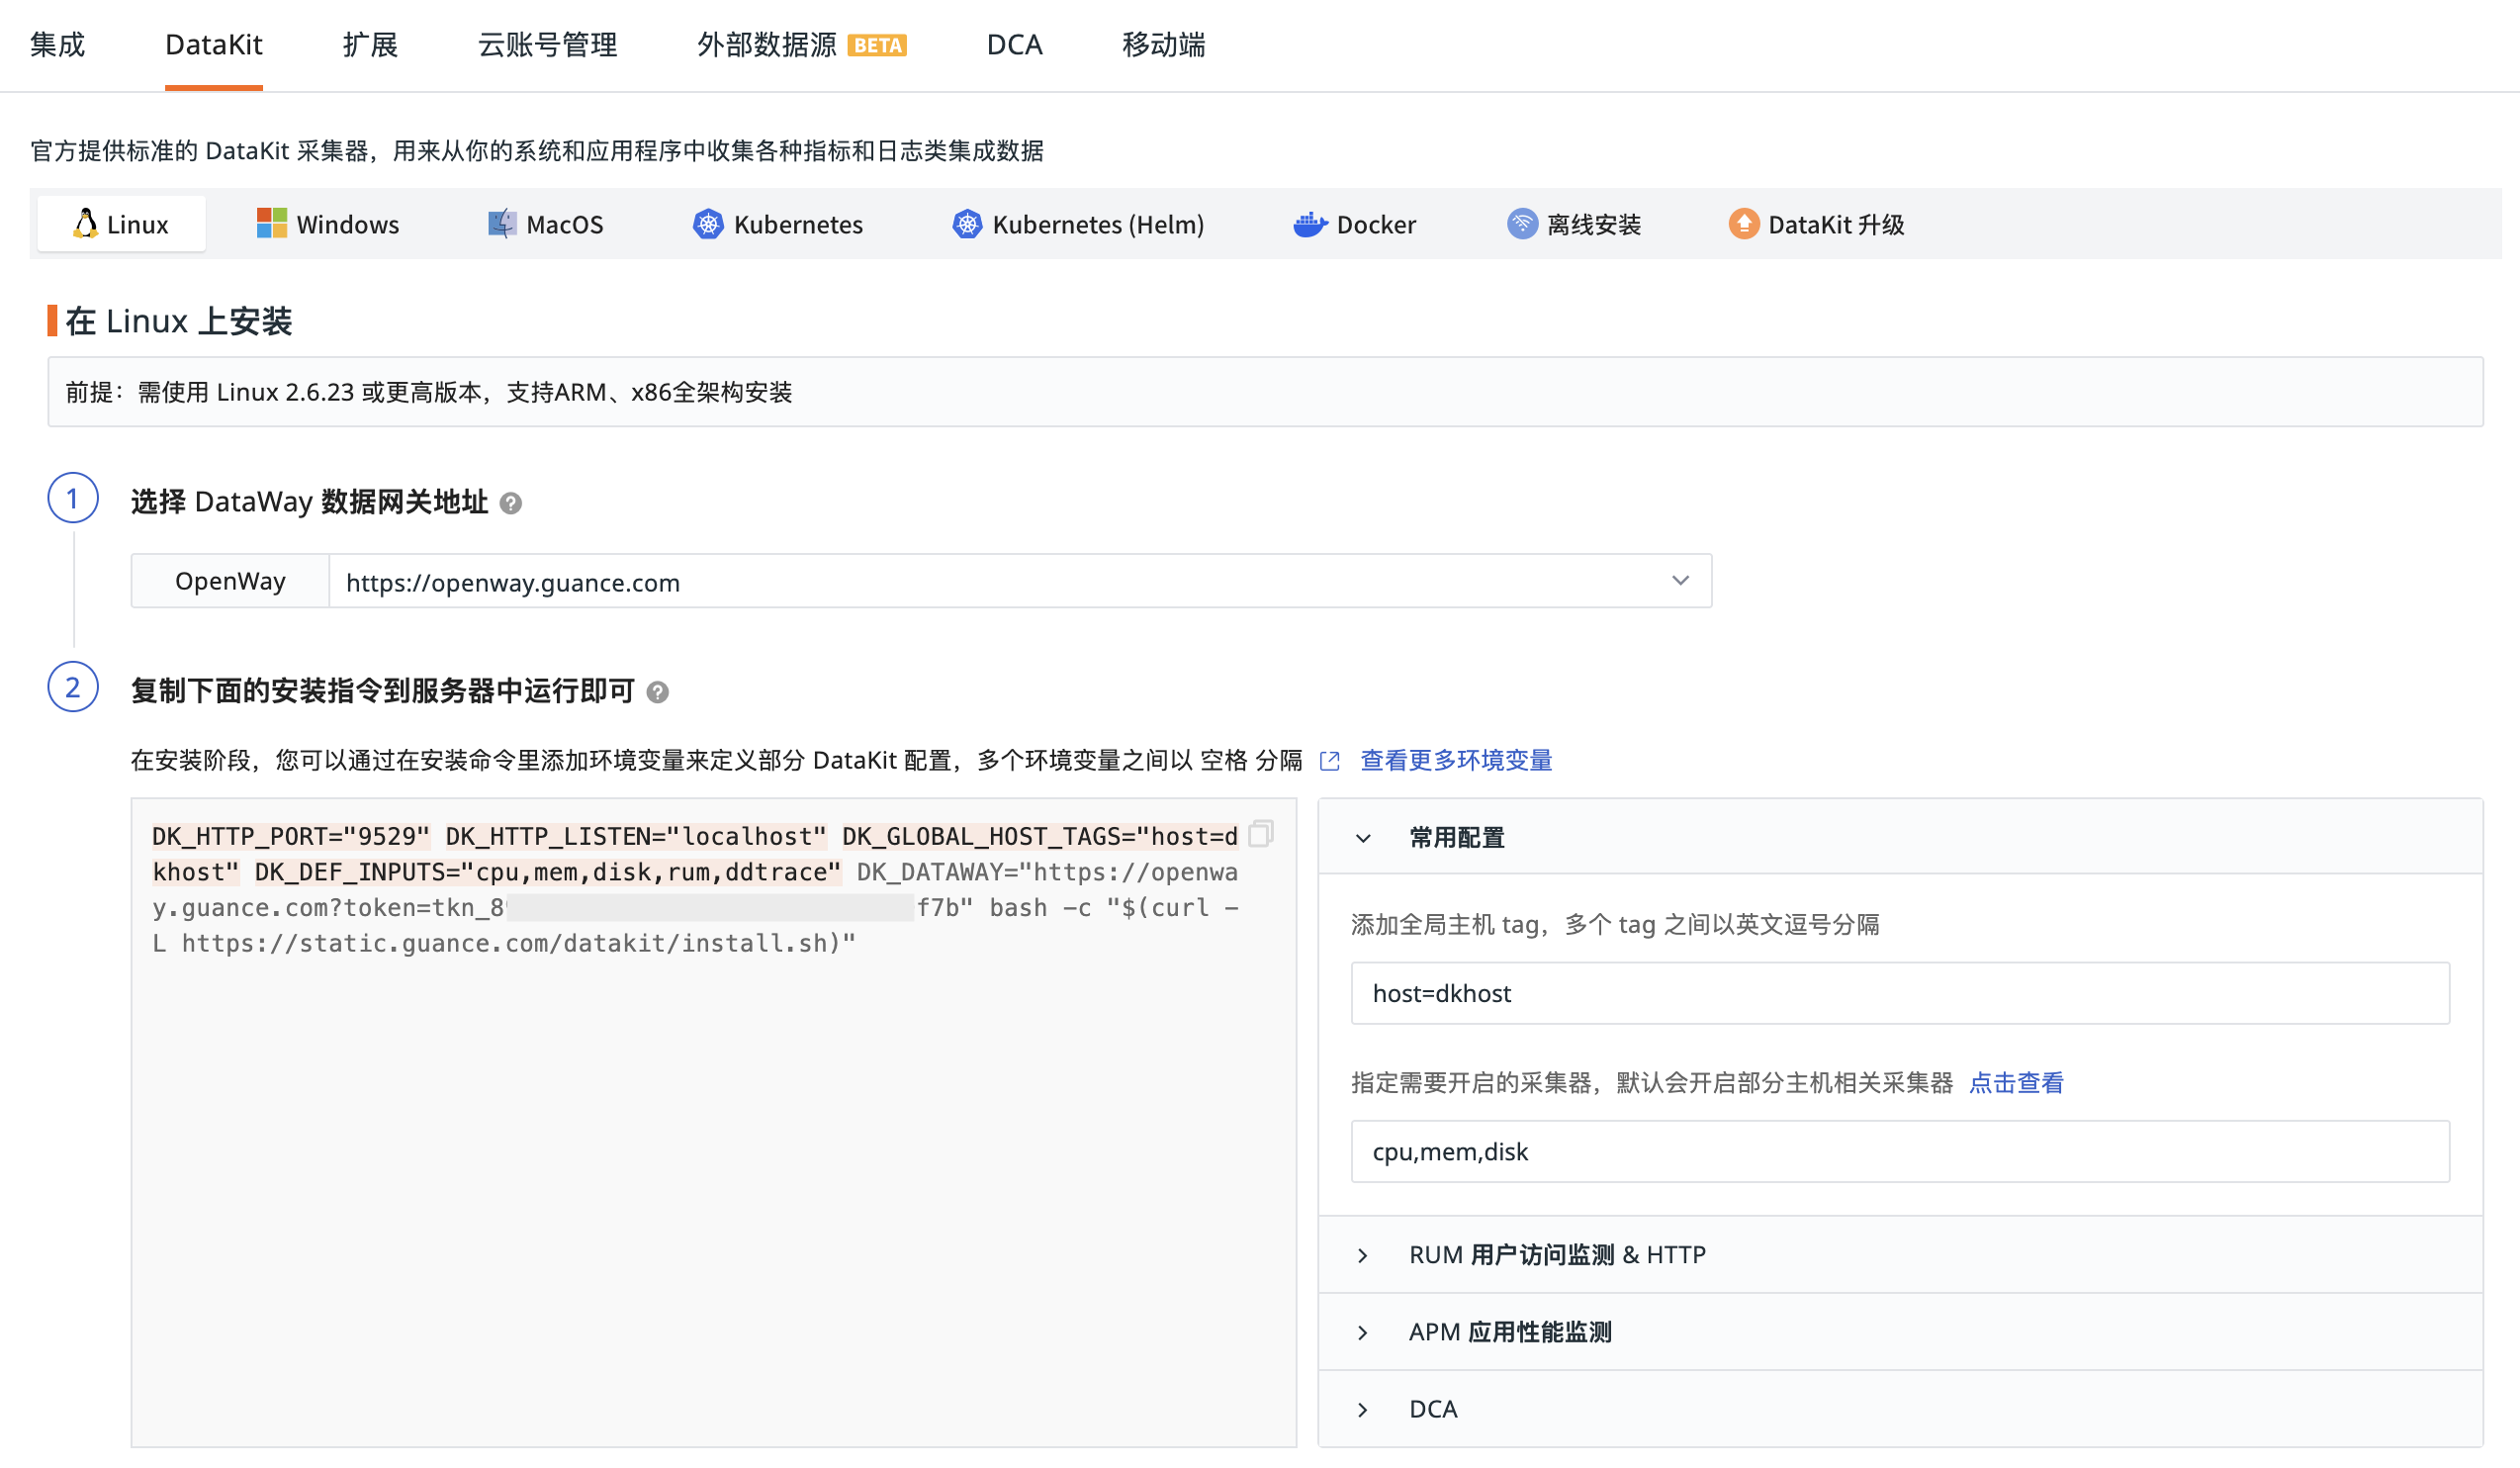This screenshot has width=2520, height=1468.
Task: Select the Linux penguin icon tab
Action: point(86,224)
